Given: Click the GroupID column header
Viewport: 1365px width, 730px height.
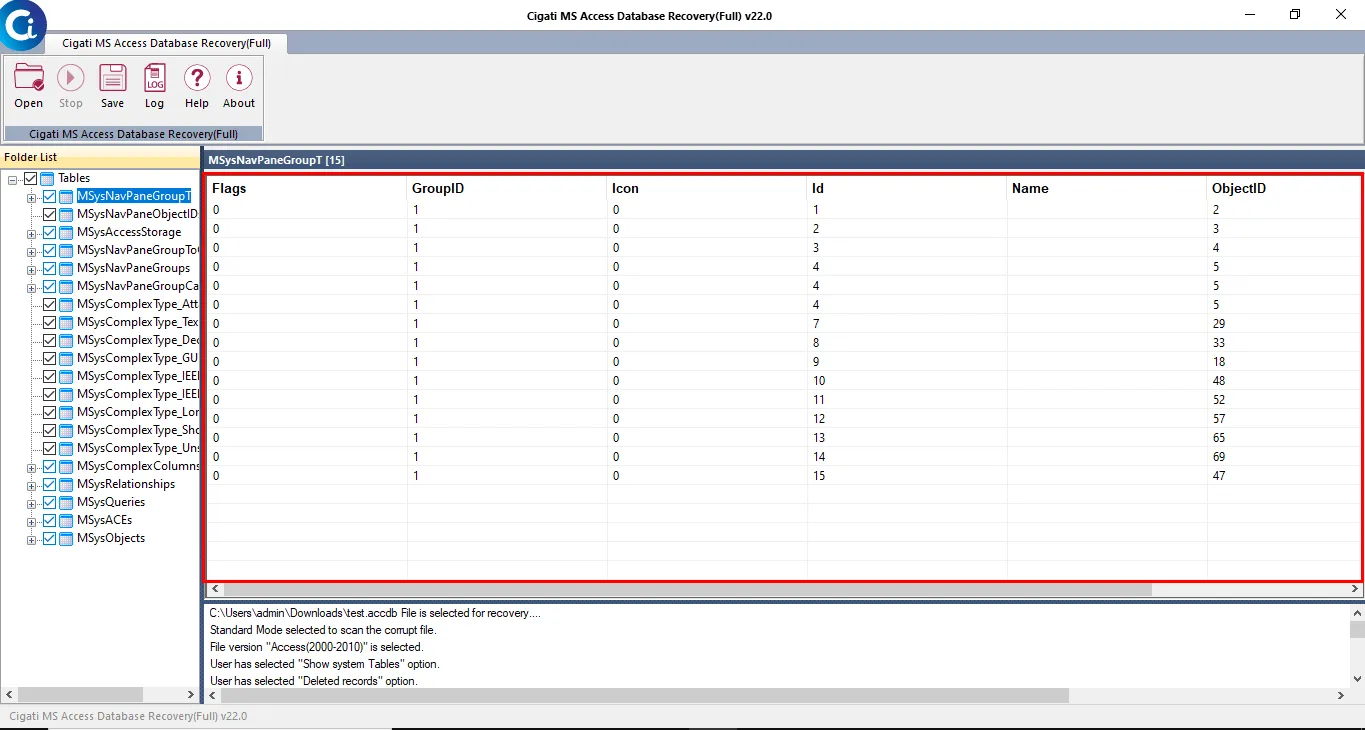Looking at the screenshot, I should 507,188.
